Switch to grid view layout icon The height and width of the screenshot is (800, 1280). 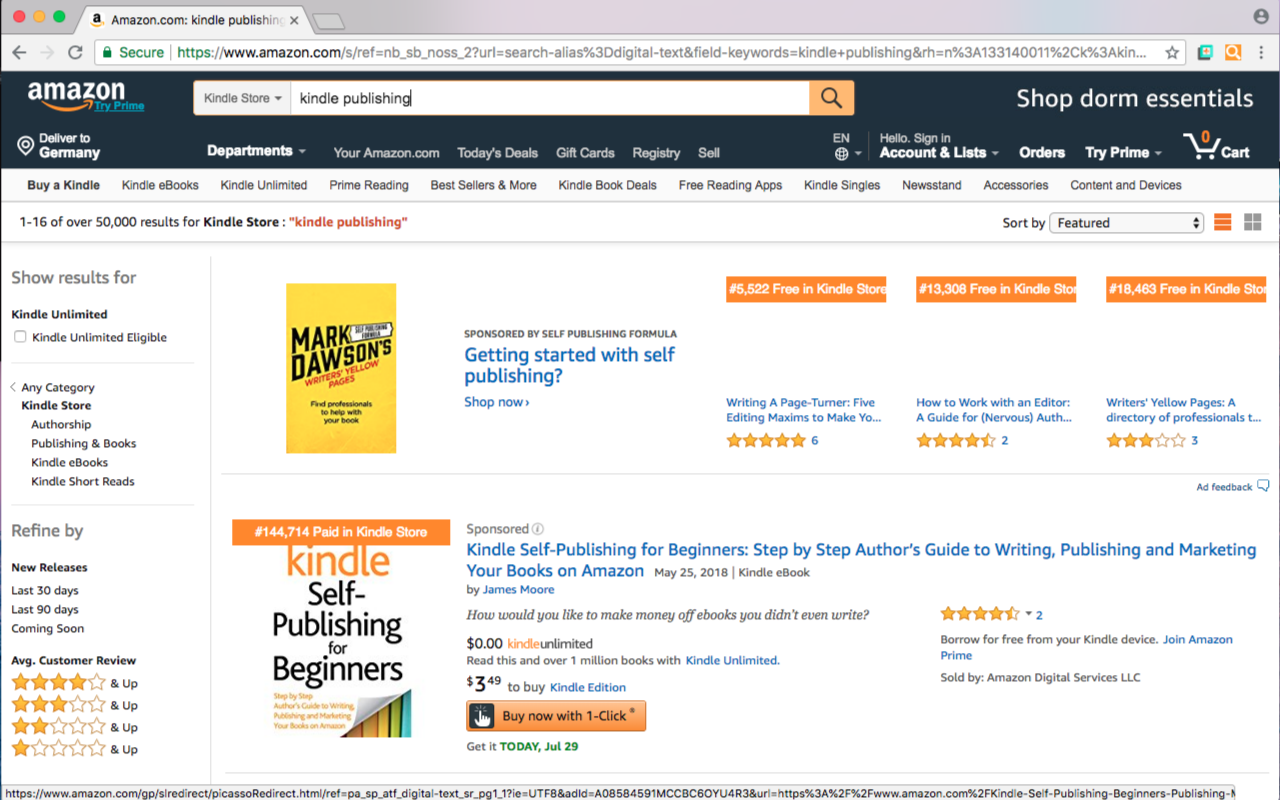1252,222
